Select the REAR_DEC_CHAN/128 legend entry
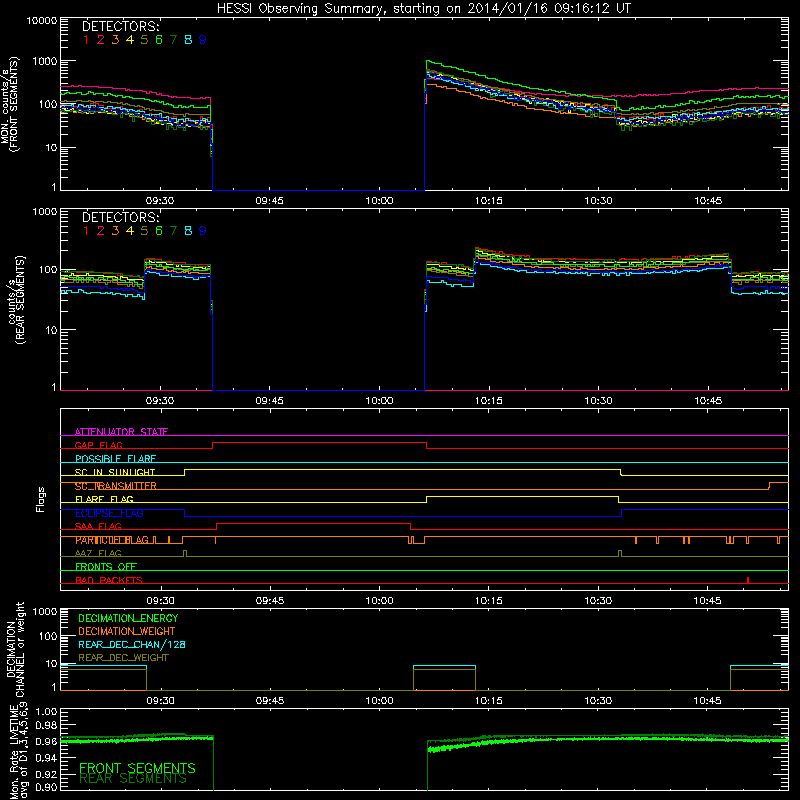Viewport: 800px width, 800px height. tap(132, 644)
